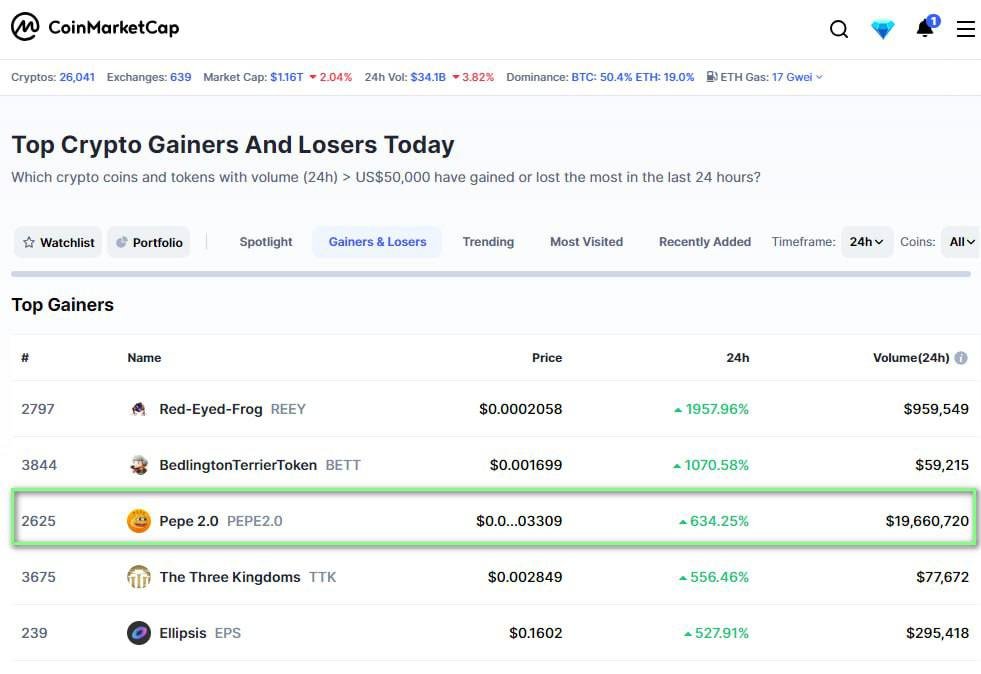Open the Timeframe 24h dropdown
This screenshot has width=981, height=674.
pos(867,242)
